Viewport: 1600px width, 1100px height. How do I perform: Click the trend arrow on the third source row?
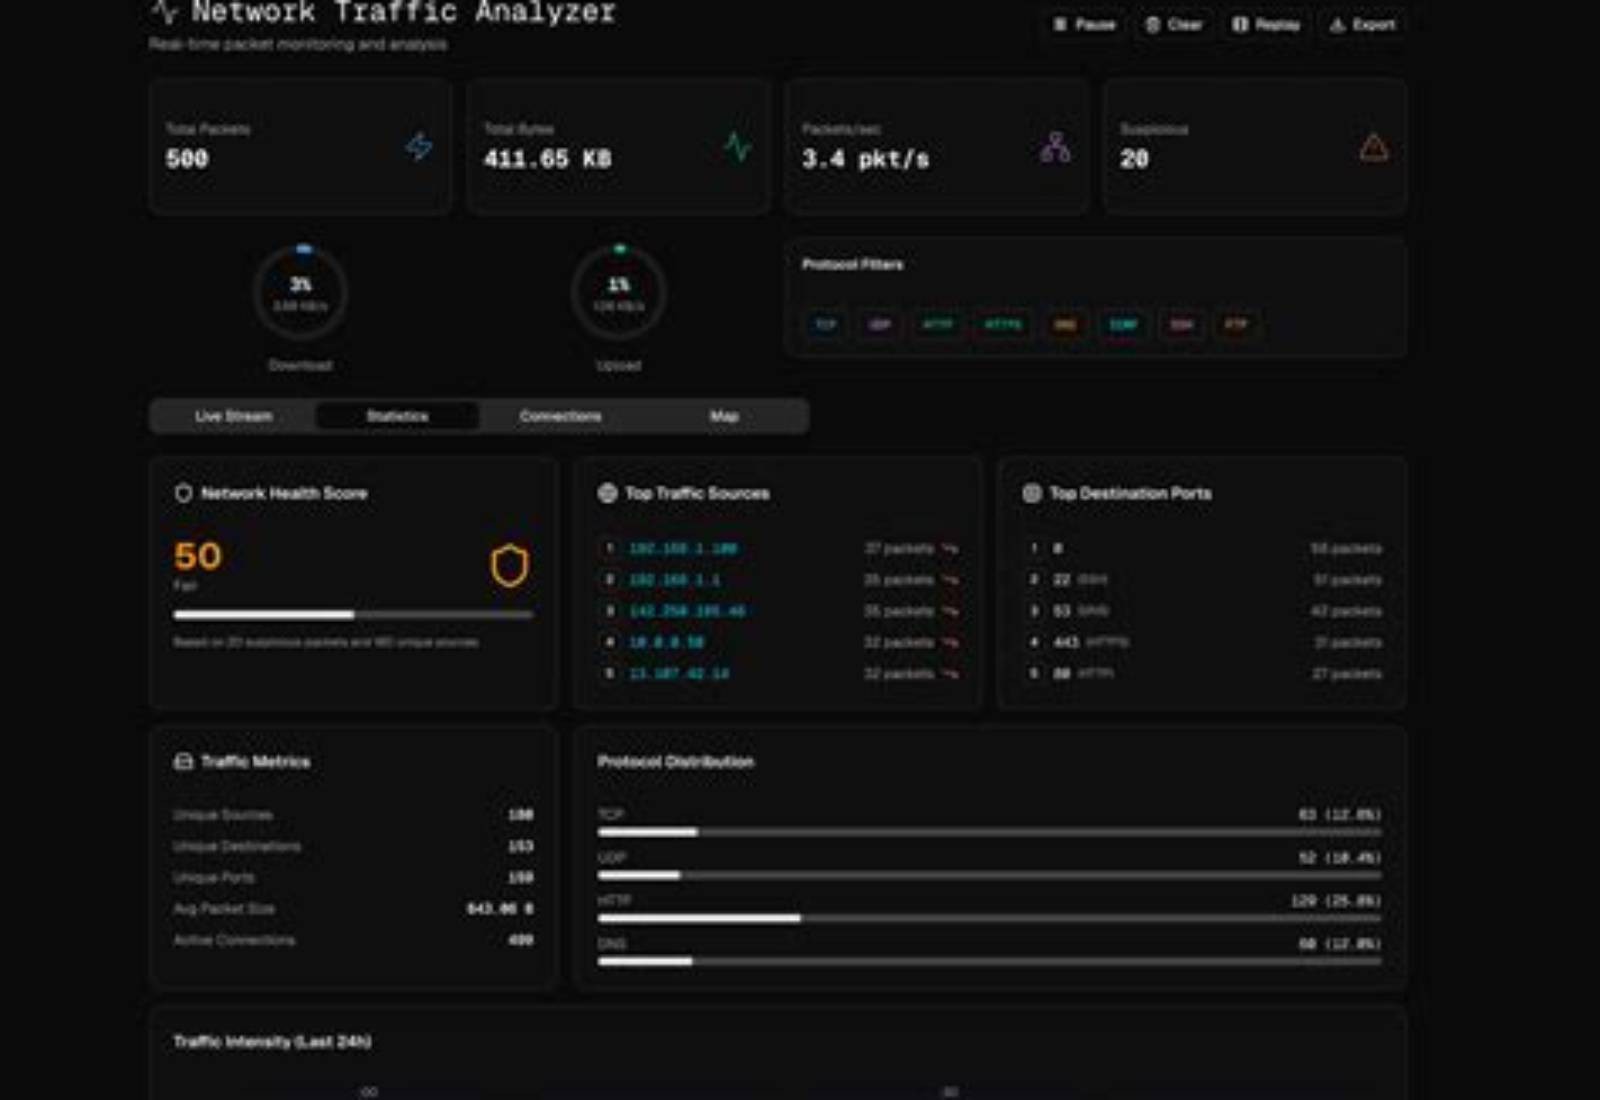[x=950, y=610]
